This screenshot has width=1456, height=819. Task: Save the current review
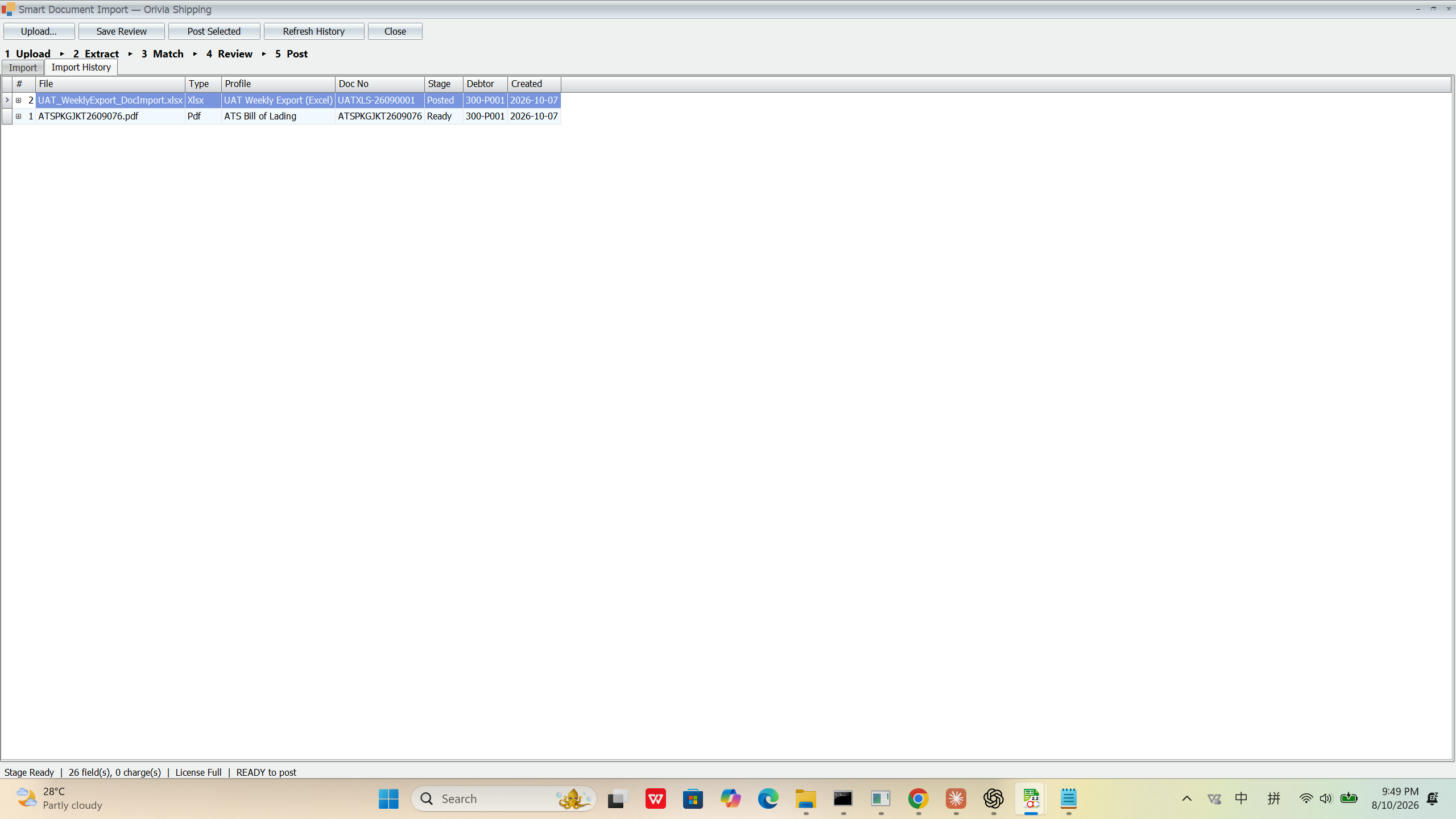pos(121,31)
